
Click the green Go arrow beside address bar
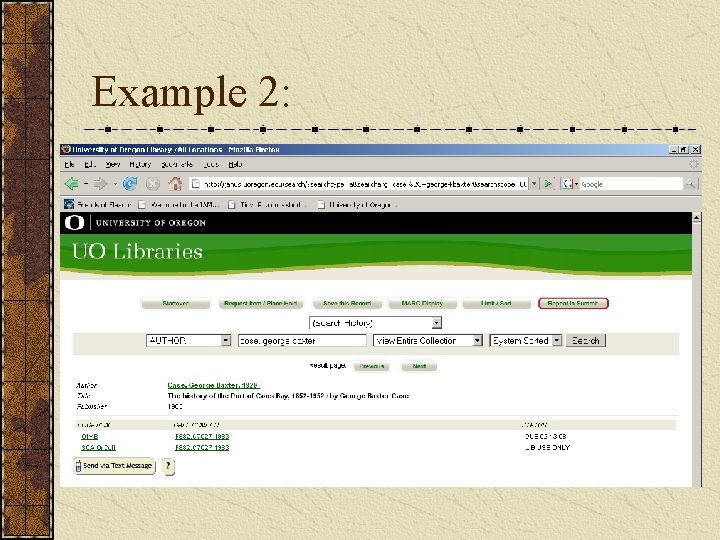pos(548,184)
